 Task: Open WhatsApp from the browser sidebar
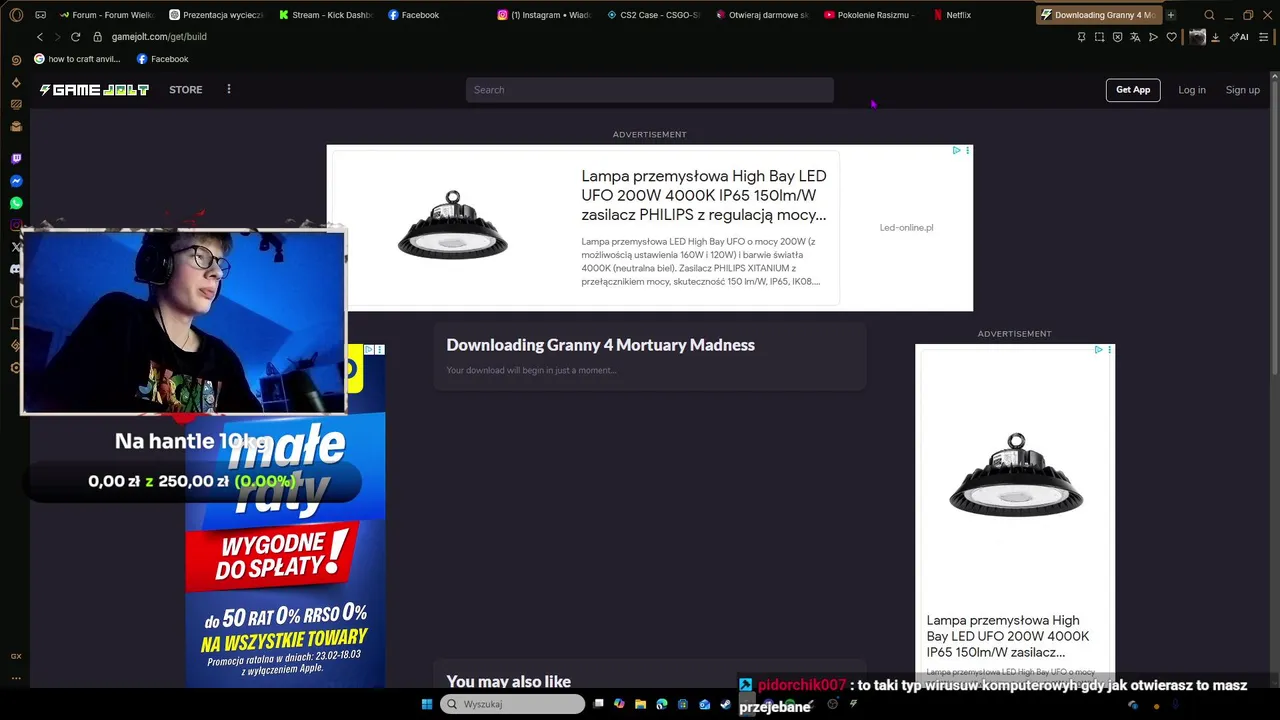tap(16, 203)
